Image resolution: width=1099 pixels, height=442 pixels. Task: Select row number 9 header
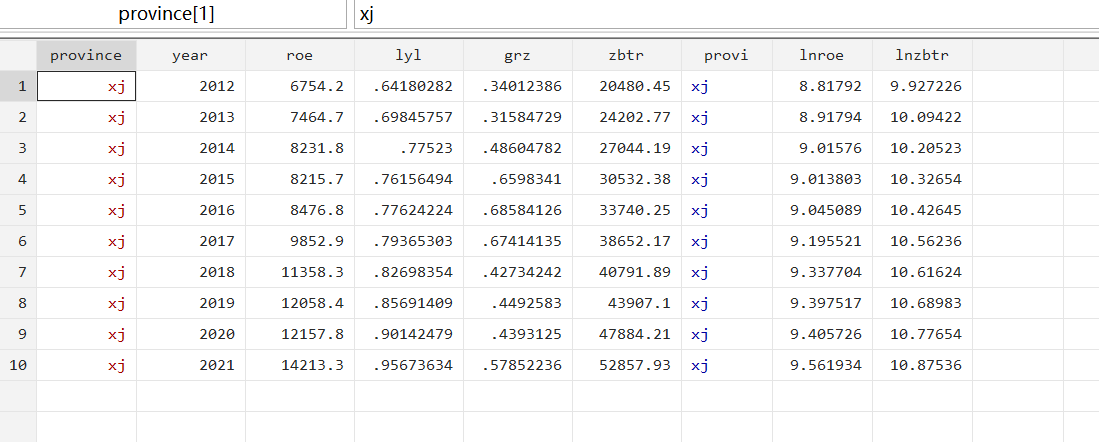[18, 334]
